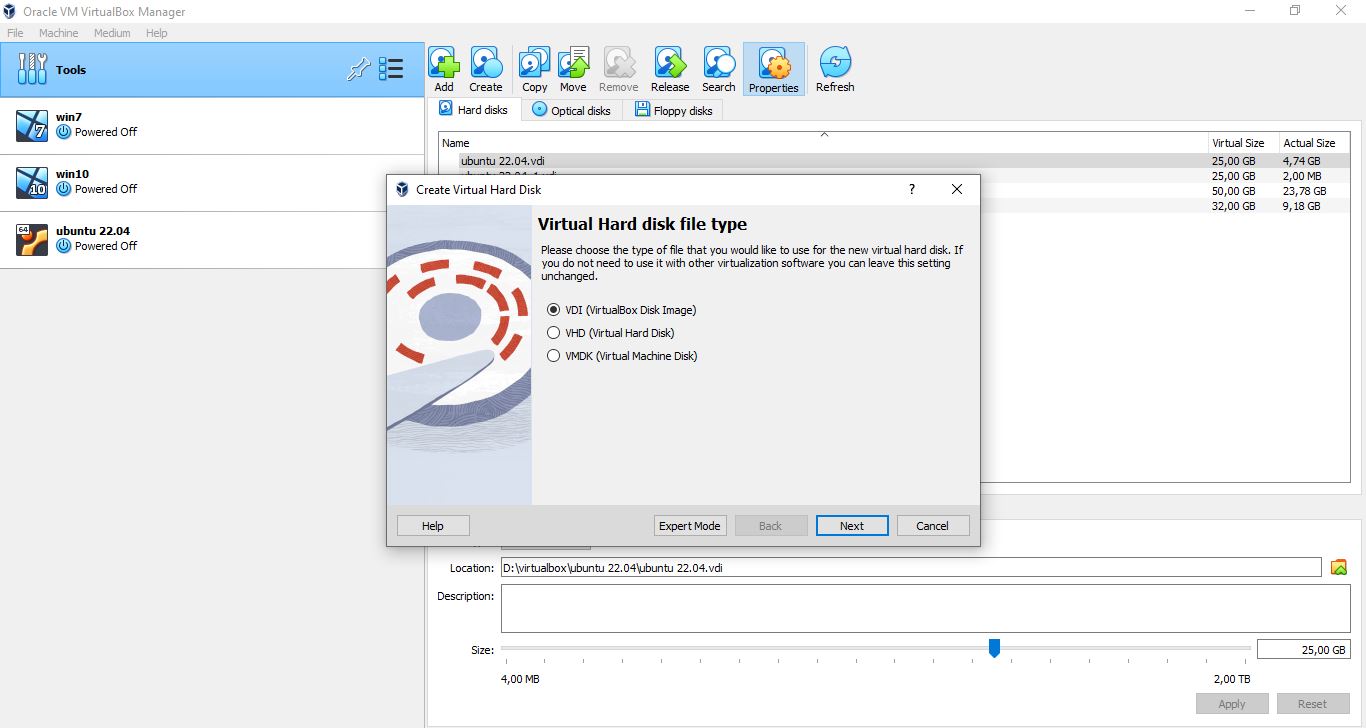1366x728 pixels.
Task: Click the dialog question mark help icon
Action: click(x=911, y=189)
